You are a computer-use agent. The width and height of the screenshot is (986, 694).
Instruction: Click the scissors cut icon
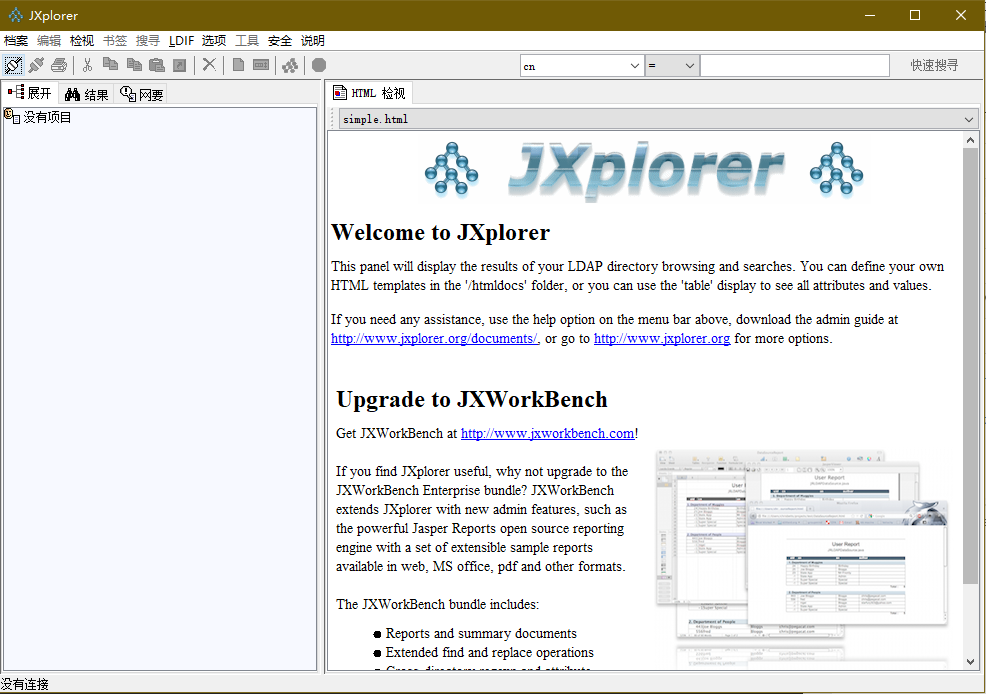click(x=87, y=65)
